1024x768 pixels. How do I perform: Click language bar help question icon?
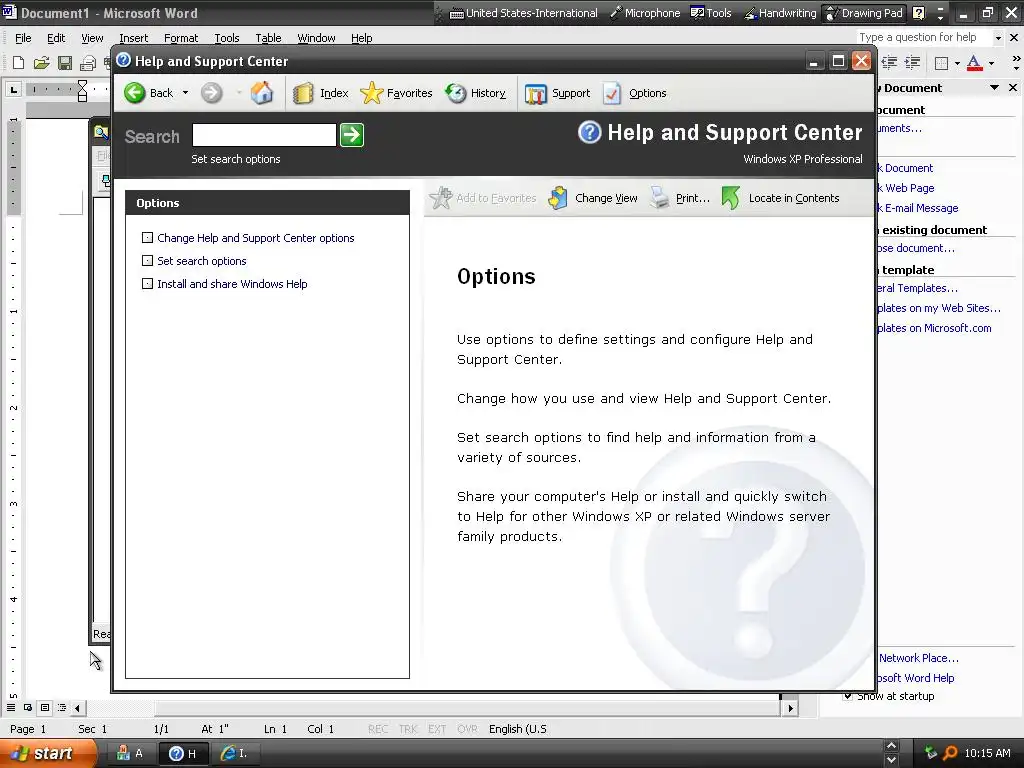pyautogui.click(x=919, y=13)
